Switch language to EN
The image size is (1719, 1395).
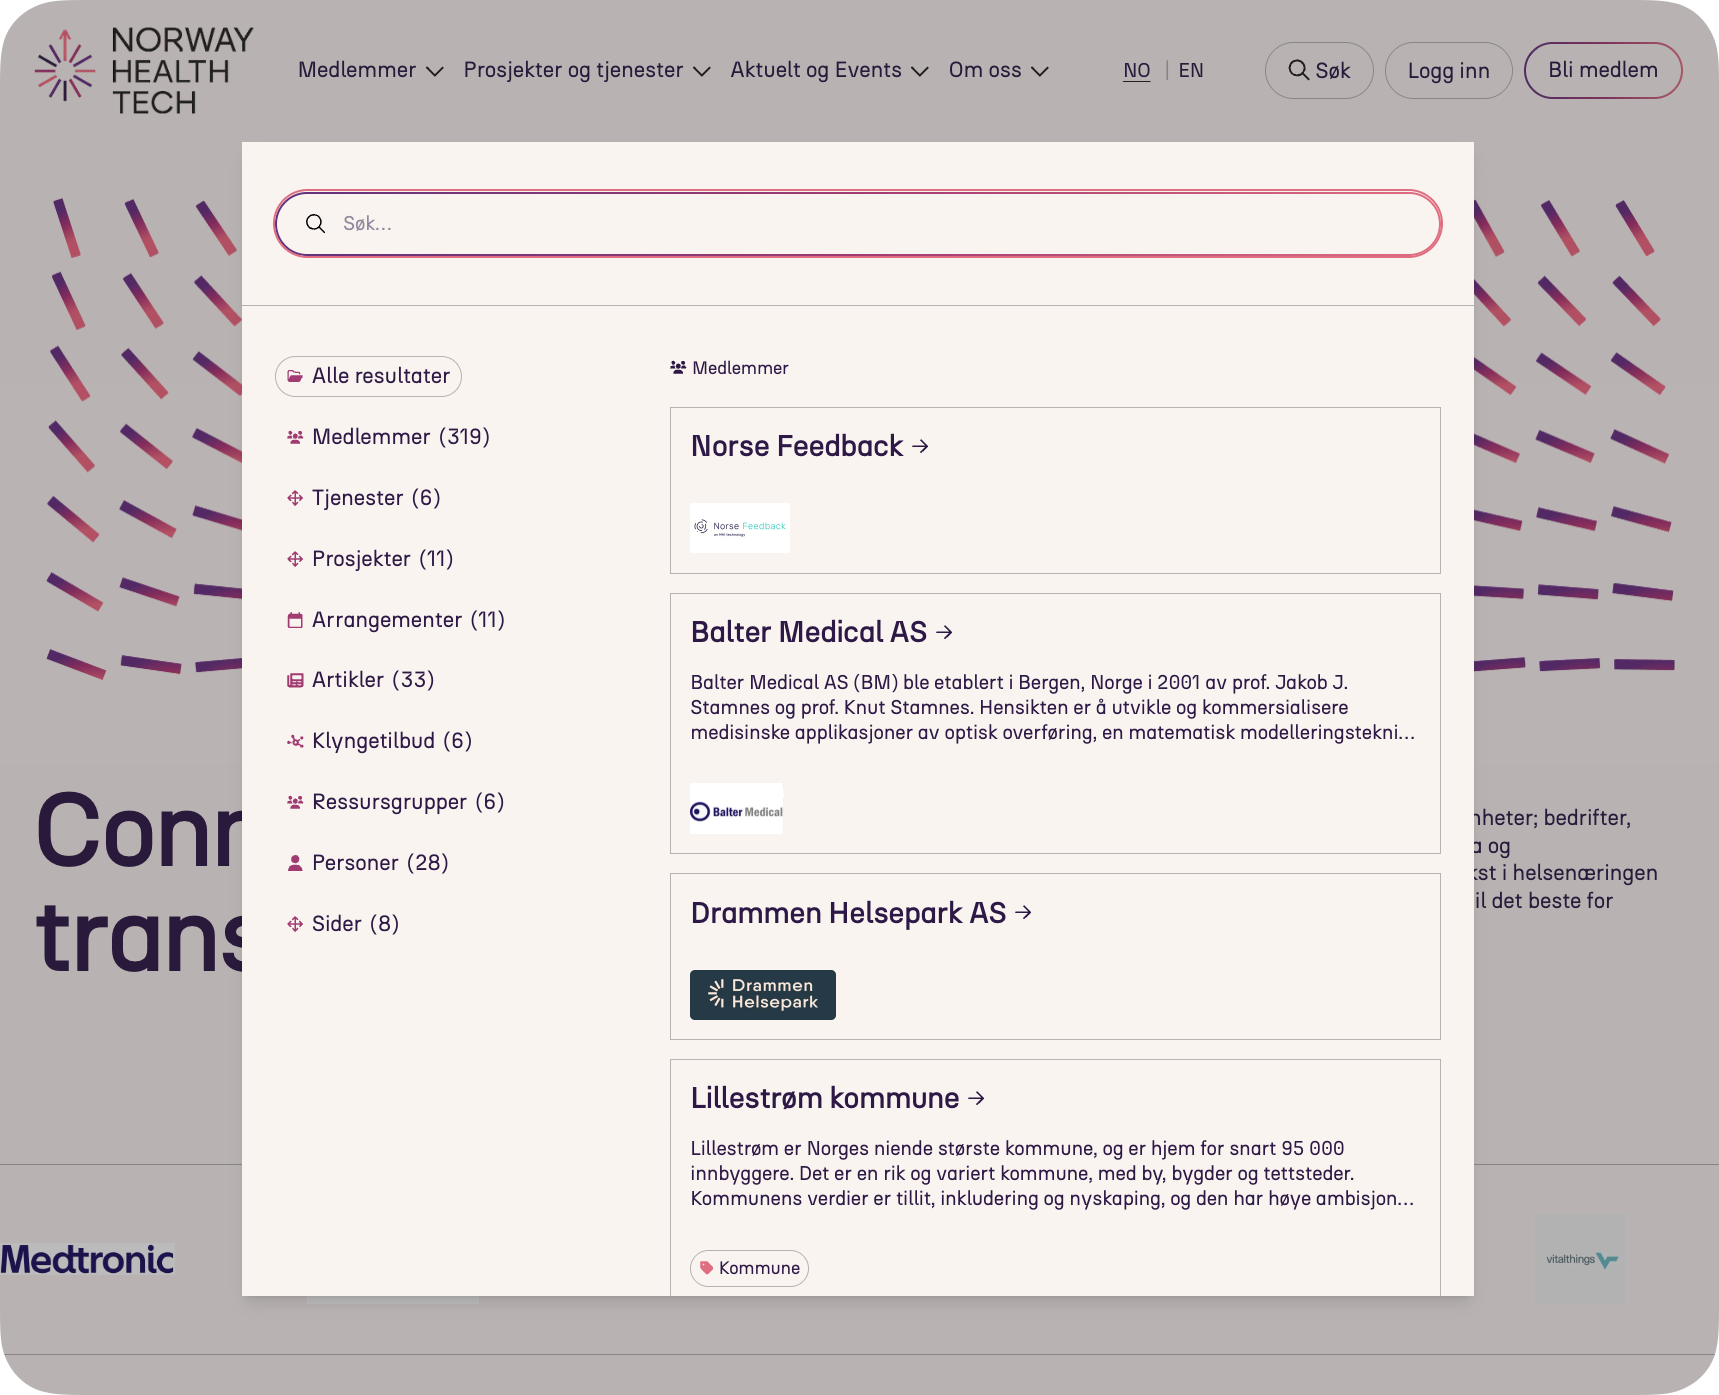click(x=1191, y=71)
